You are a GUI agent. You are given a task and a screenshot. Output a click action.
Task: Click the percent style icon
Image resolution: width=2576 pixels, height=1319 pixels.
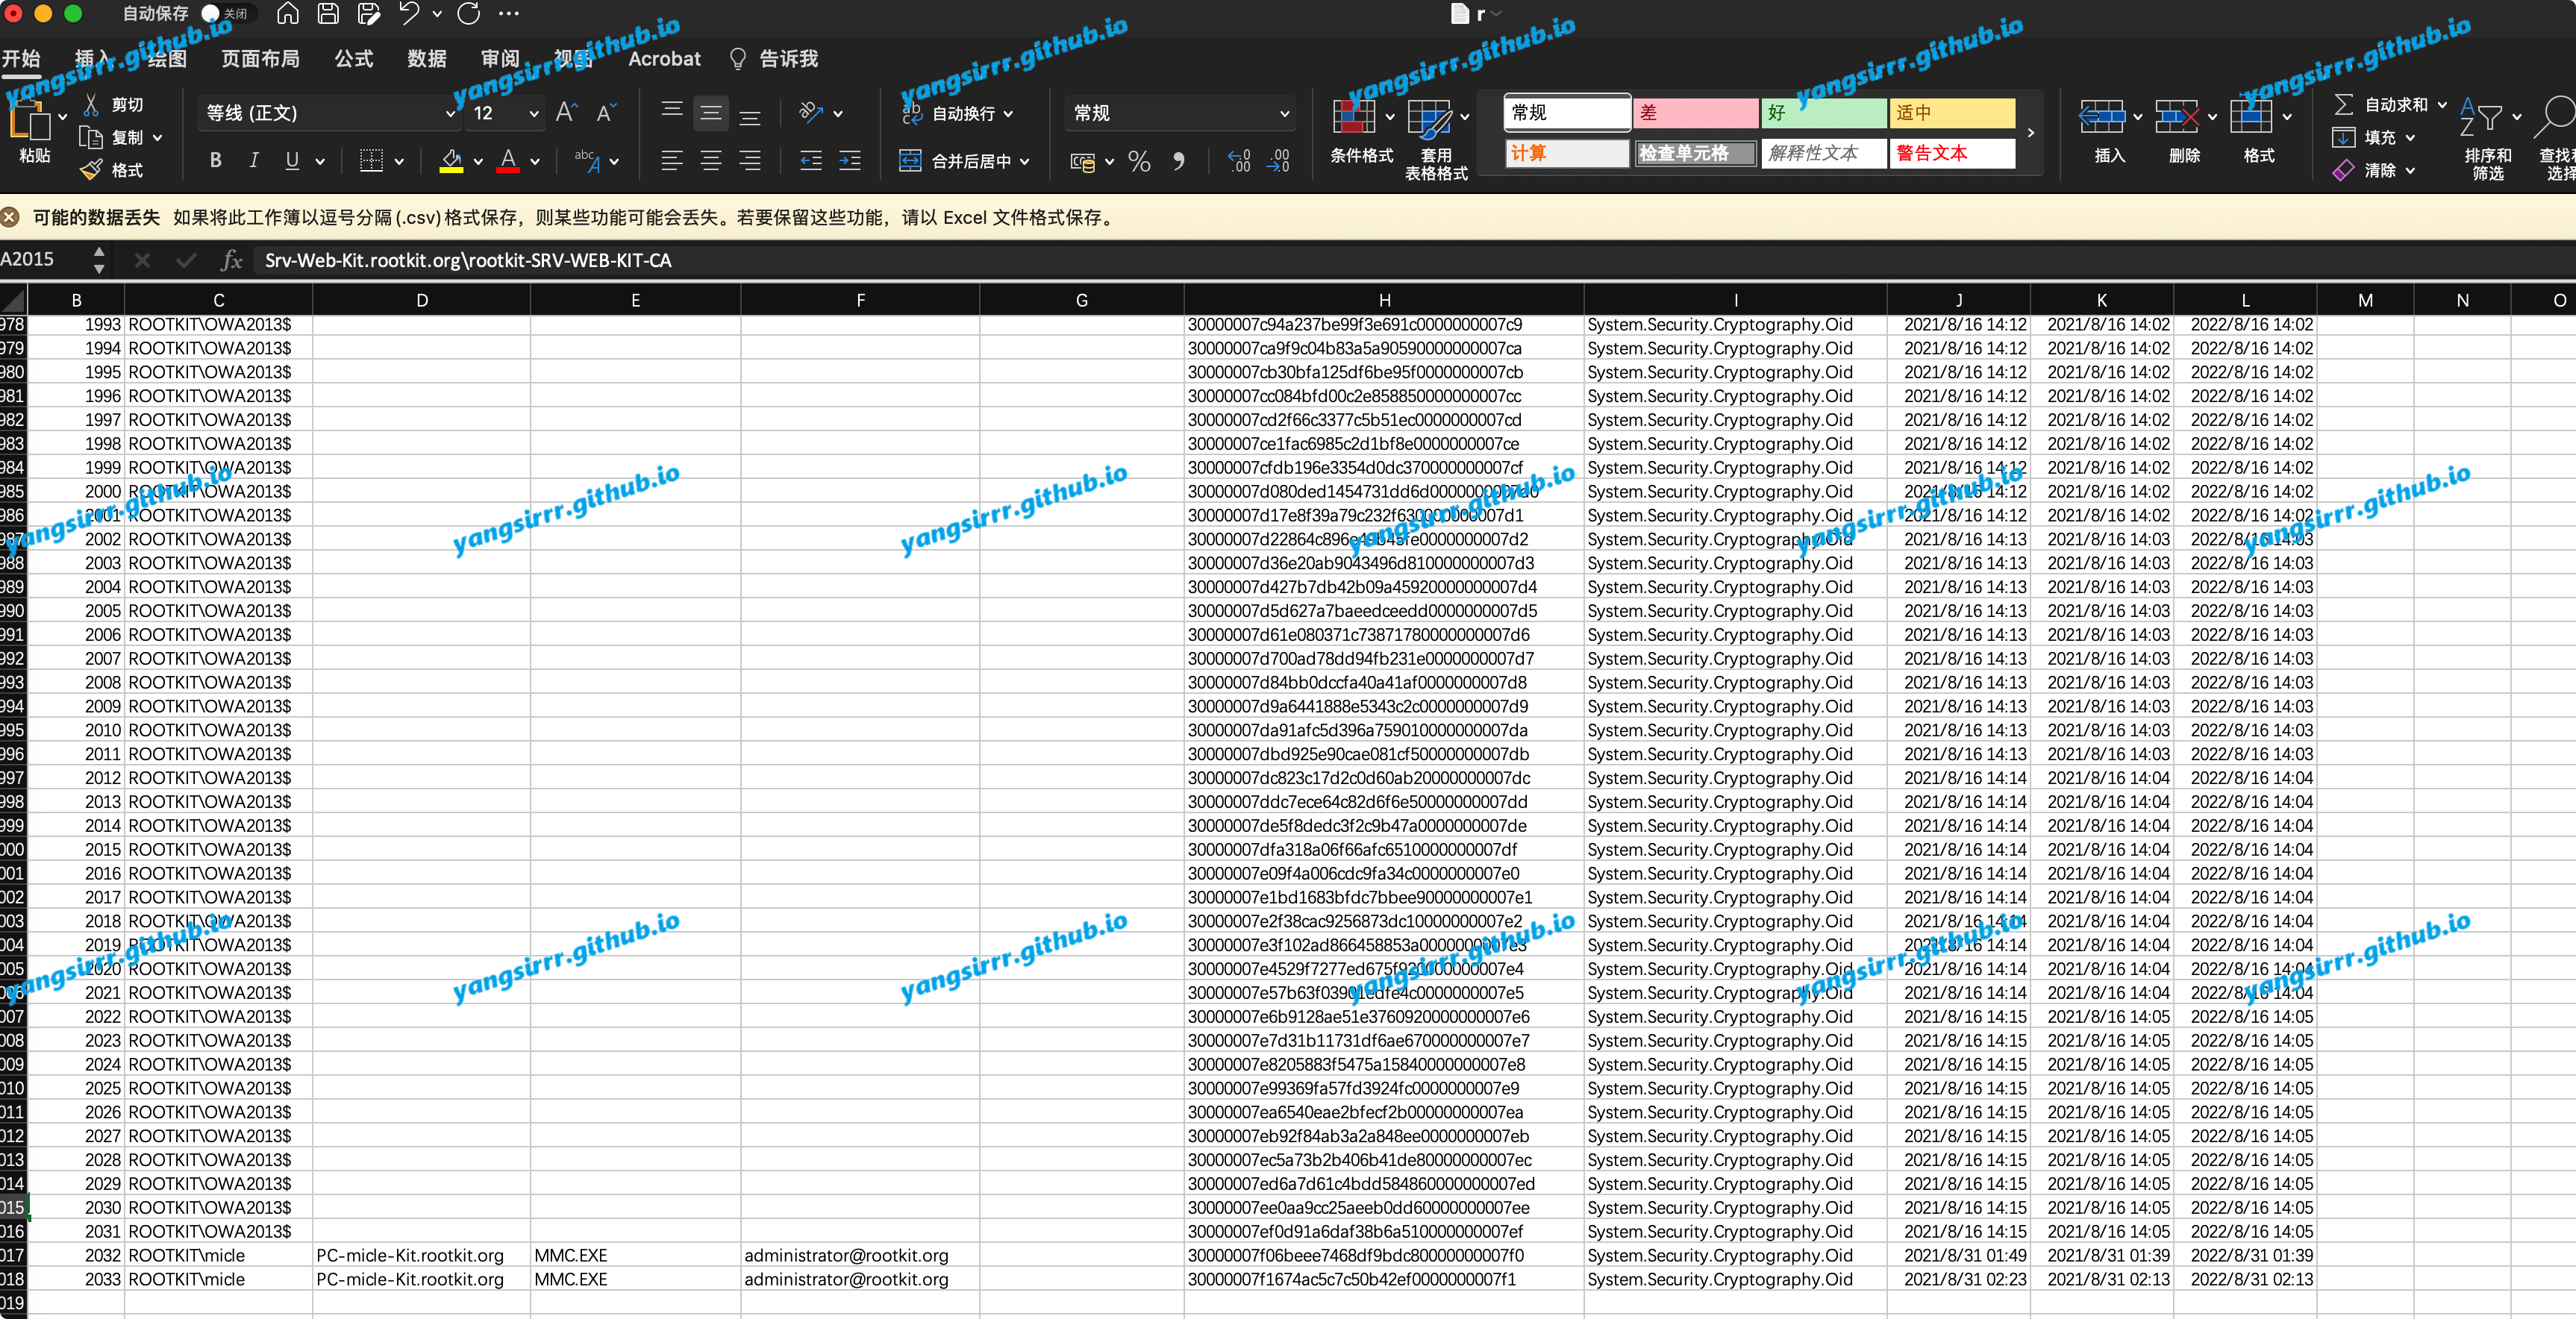tap(1139, 161)
